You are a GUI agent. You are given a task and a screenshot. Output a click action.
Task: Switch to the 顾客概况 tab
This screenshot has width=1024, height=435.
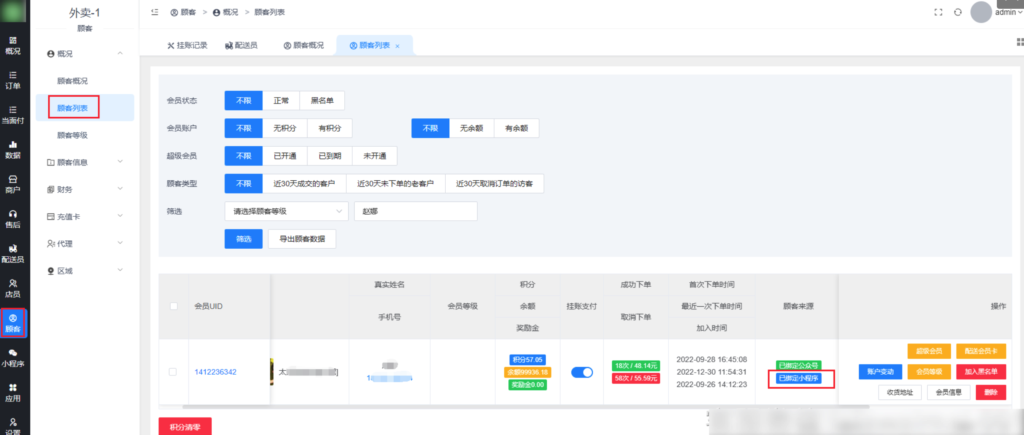tap(304, 46)
